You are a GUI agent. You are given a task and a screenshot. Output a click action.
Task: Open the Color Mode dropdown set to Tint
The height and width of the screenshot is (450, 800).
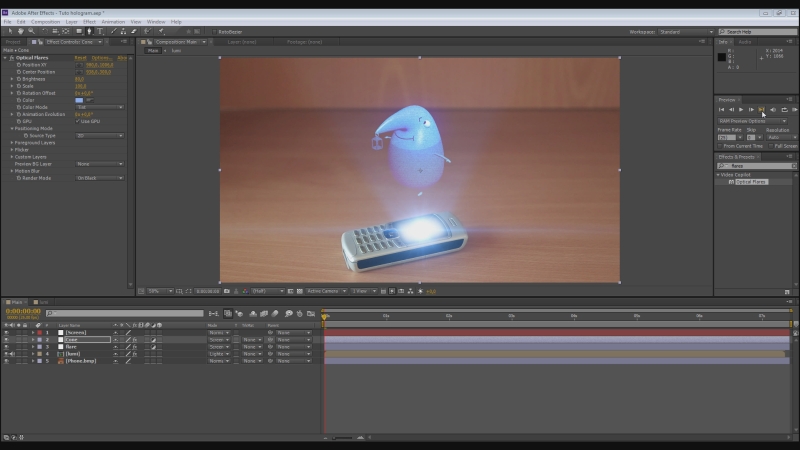pyautogui.click(x=100, y=107)
